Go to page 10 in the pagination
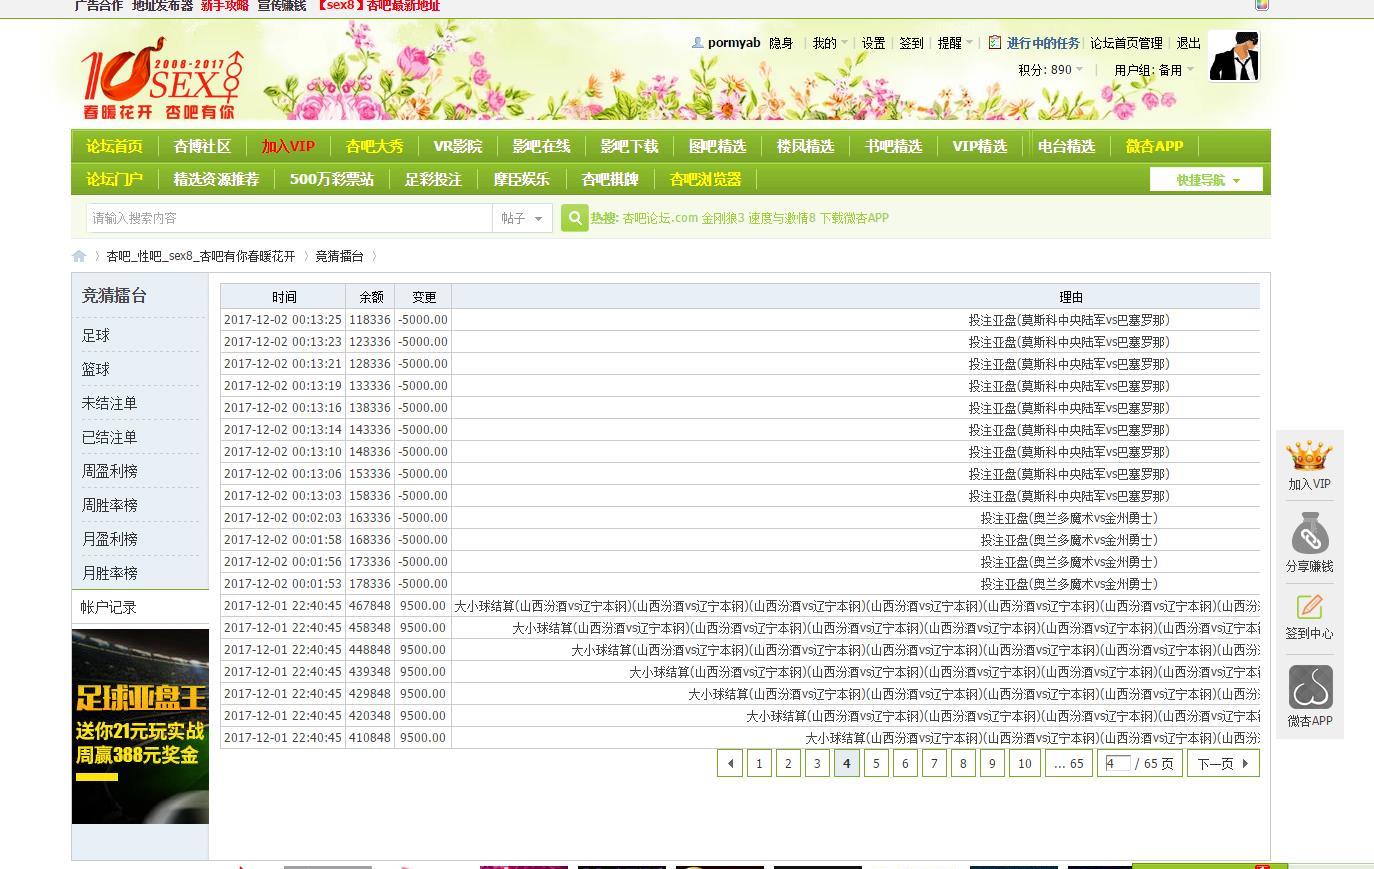The image size is (1374, 869). pos(1025,763)
